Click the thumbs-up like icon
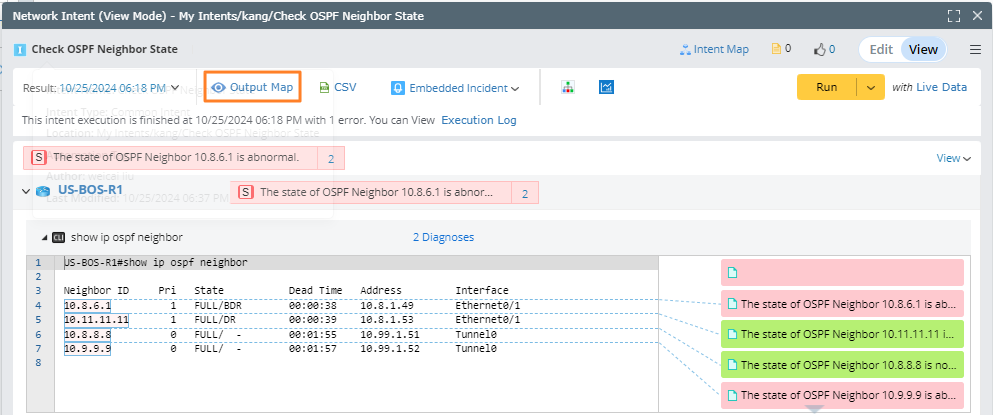This screenshot has height=415, width=993. pyautogui.click(x=820, y=49)
